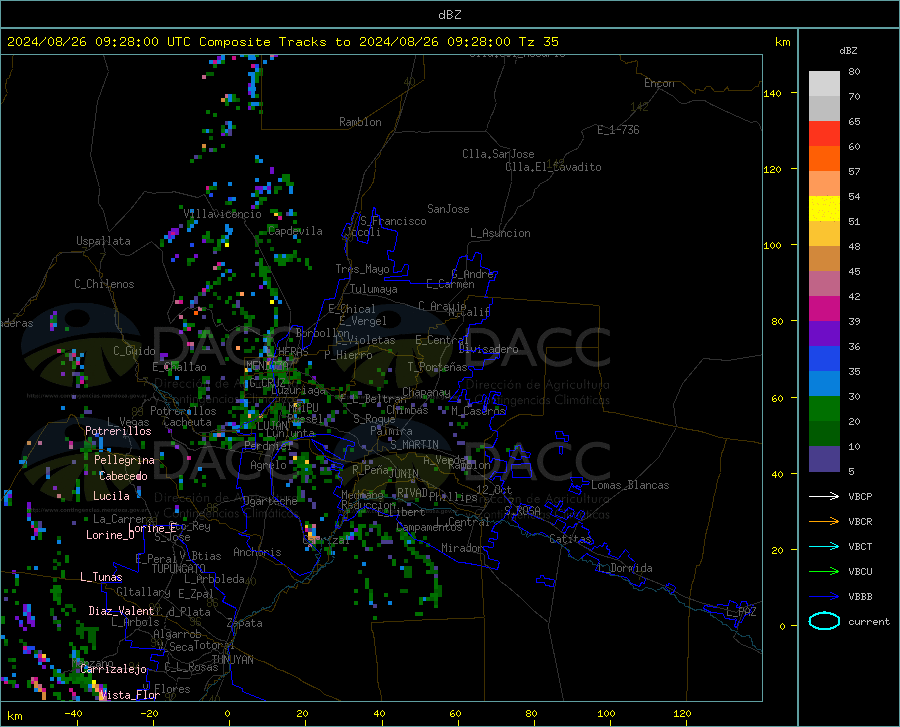Select the bright green 20-30 dBZ swatch
Viewport: 900px width, 727px height.
(x=824, y=409)
